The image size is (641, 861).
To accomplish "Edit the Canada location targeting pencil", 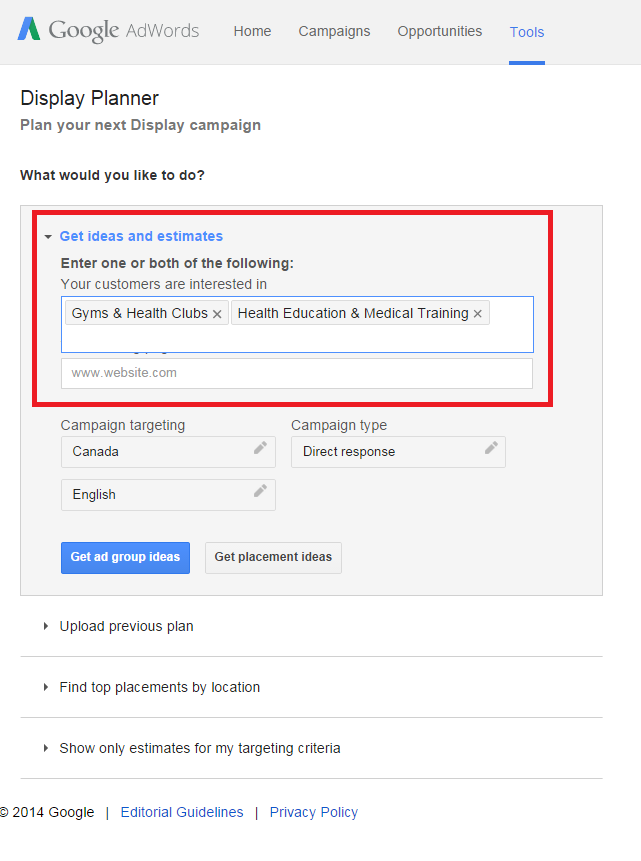I will (260, 448).
